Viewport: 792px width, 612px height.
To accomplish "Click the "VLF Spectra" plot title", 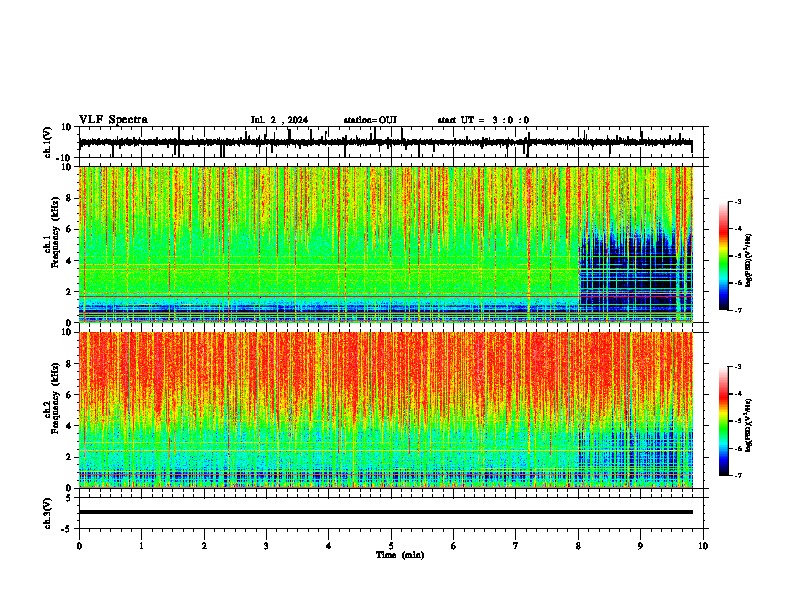I will [x=113, y=120].
